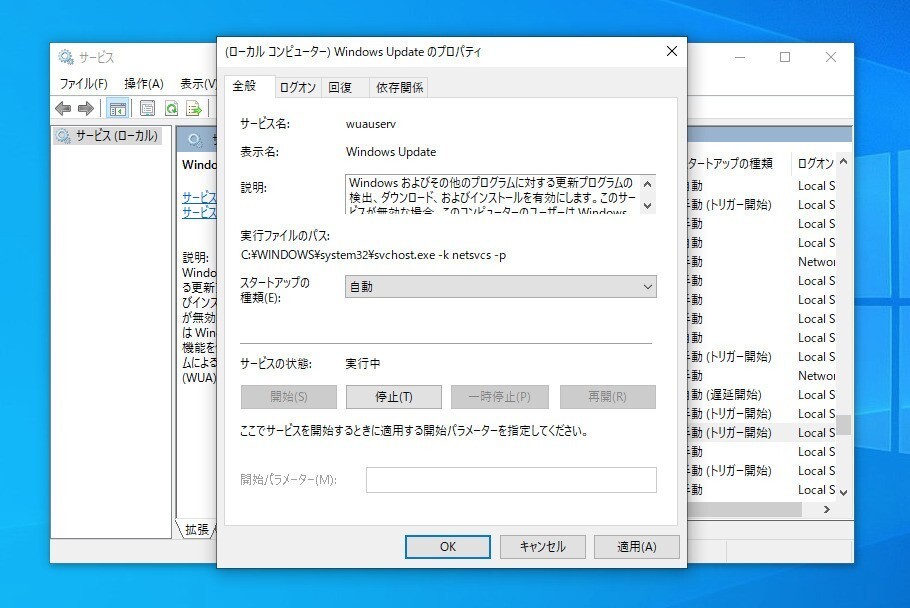The height and width of the screenshot is (608, 910).
Task: Click description box scroll down arrow
Action: pos(648,205)
